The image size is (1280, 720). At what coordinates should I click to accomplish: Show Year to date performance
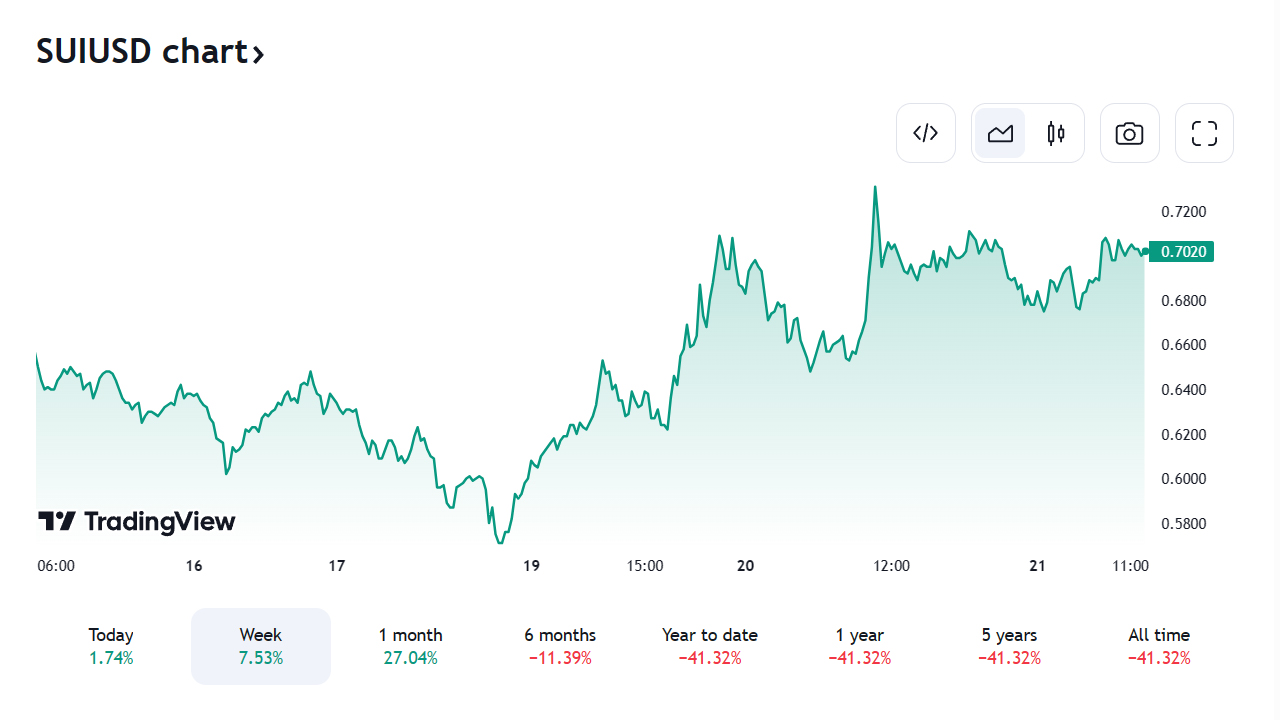click(710, 646)
